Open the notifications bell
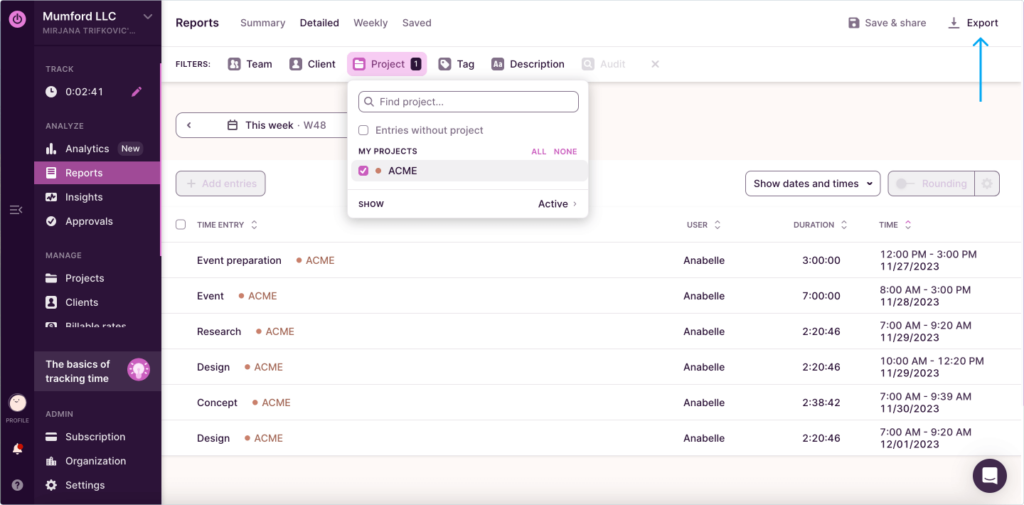 (x=17, y=449)
